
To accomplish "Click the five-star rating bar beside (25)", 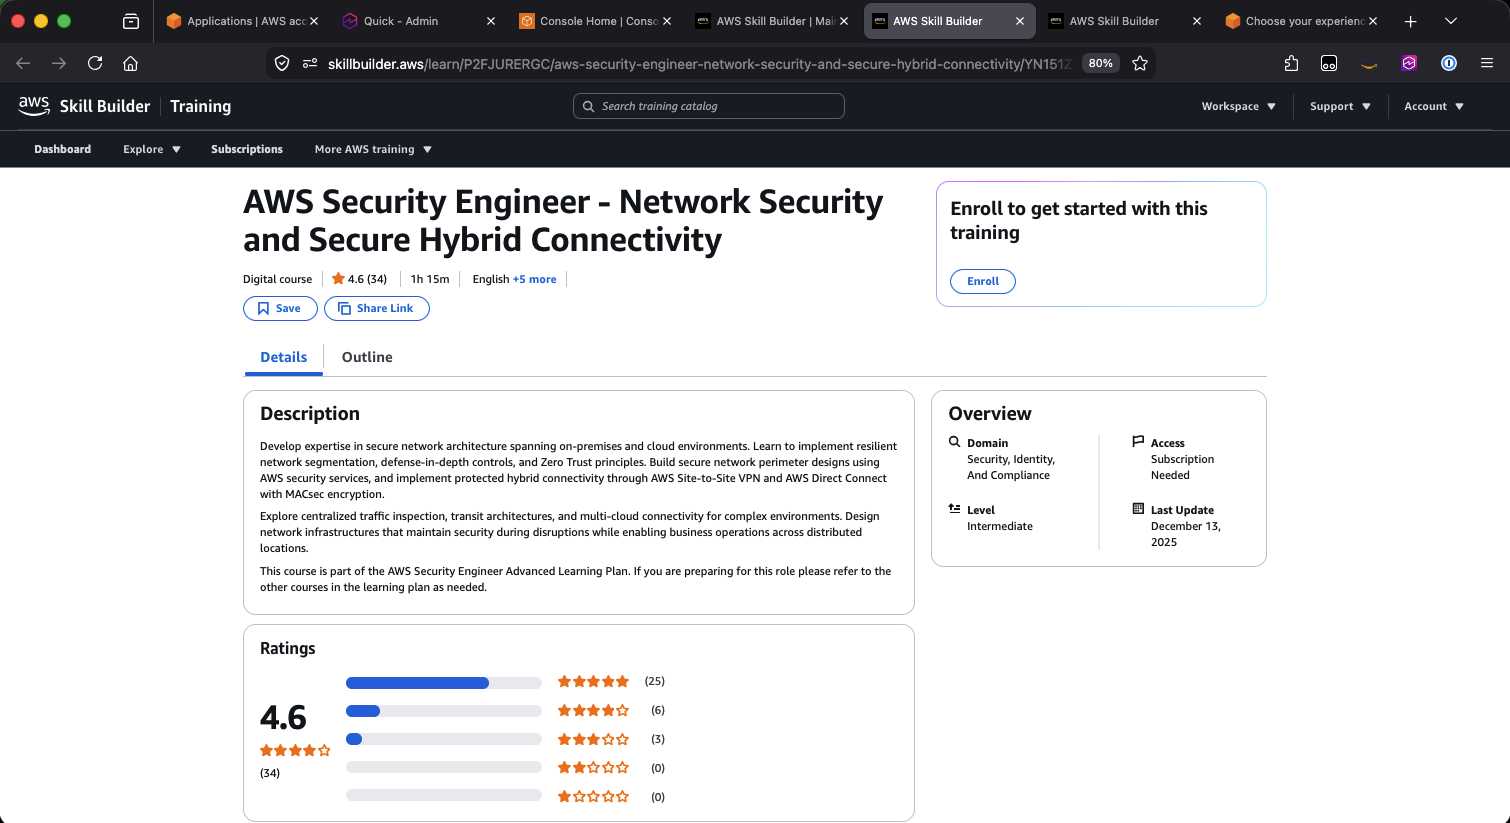I will click(444, 683).
